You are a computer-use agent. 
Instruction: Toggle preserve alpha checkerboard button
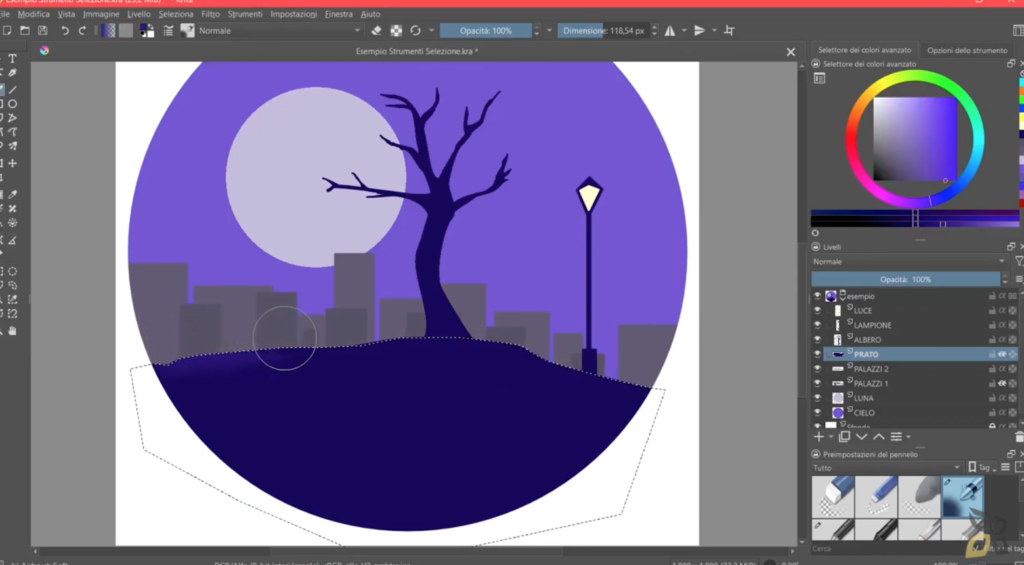(396, 31)
